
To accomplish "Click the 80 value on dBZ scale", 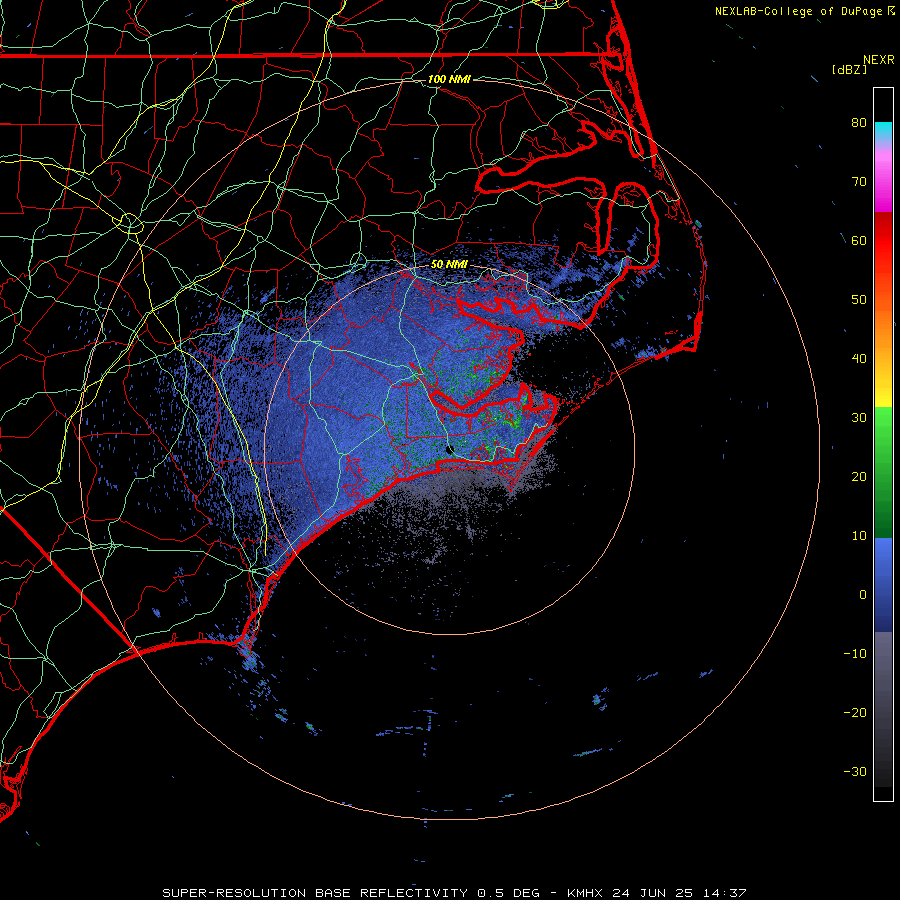I will (859, 122).
